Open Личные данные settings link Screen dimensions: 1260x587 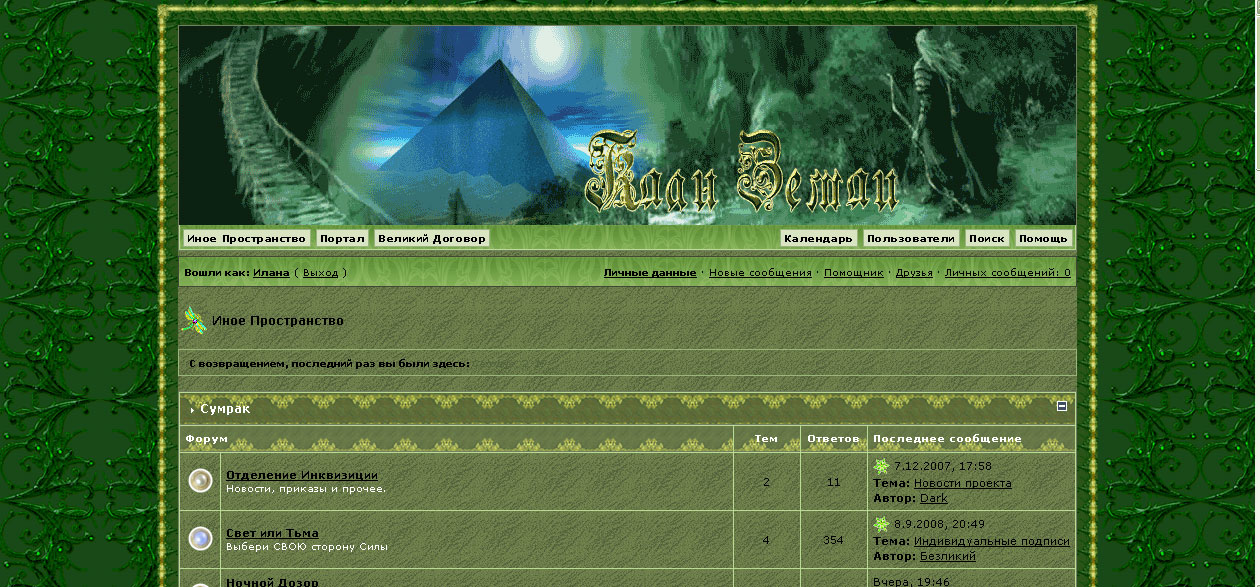tap(650, 271)
